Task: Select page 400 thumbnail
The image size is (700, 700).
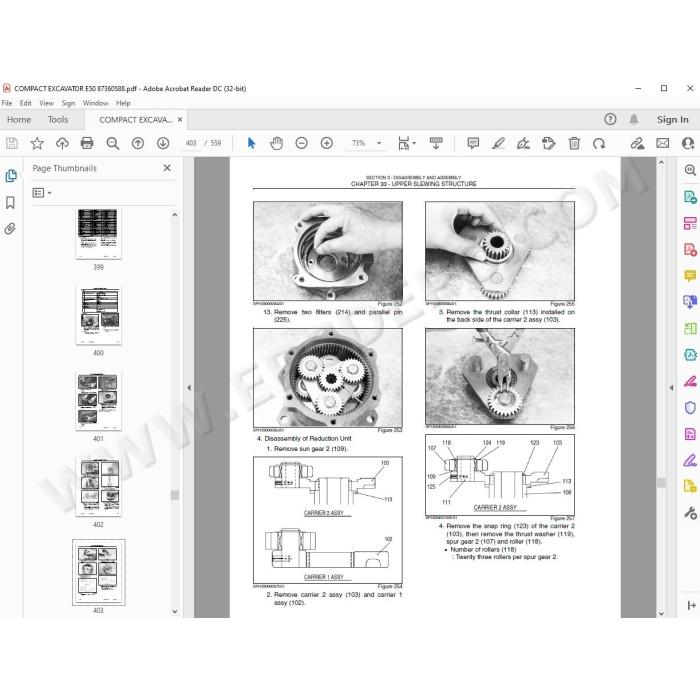Action: 98,316
